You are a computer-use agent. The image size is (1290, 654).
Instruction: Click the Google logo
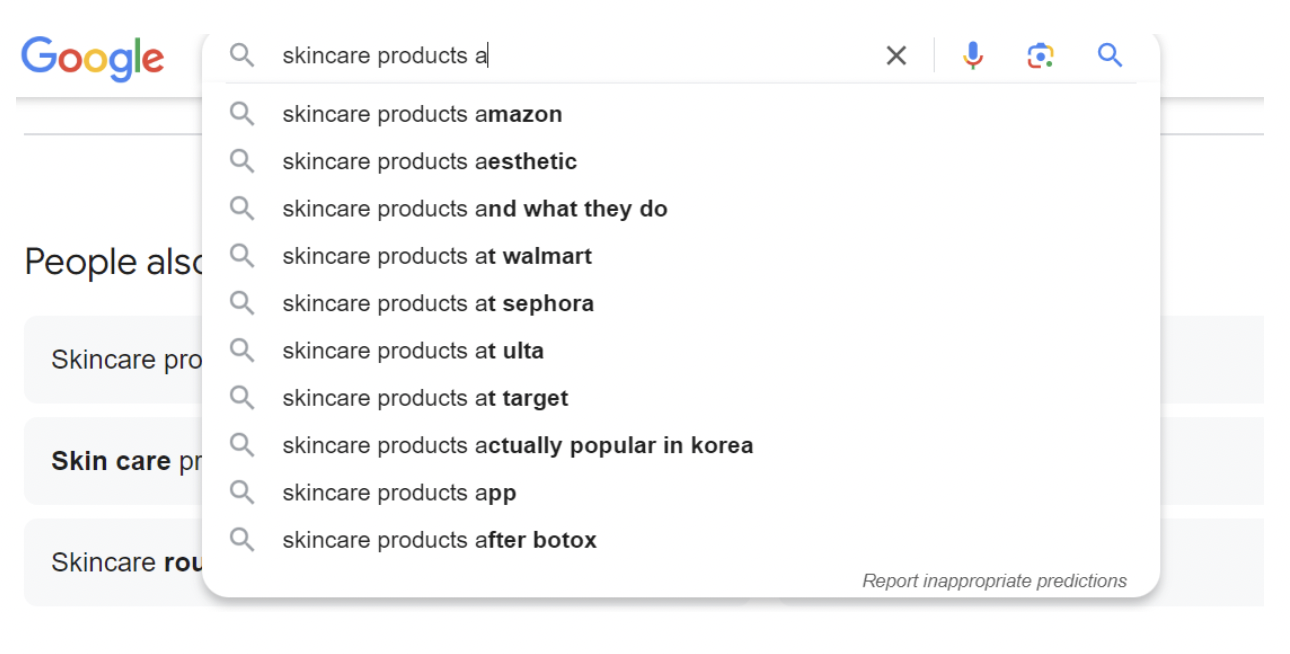(93, 58)
